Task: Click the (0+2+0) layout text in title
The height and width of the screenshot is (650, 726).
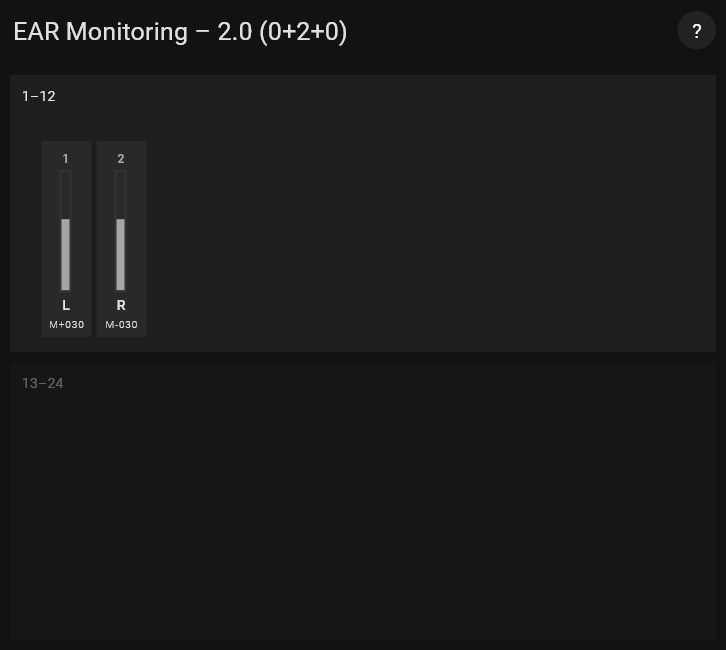Action: [x=303, y=31]
